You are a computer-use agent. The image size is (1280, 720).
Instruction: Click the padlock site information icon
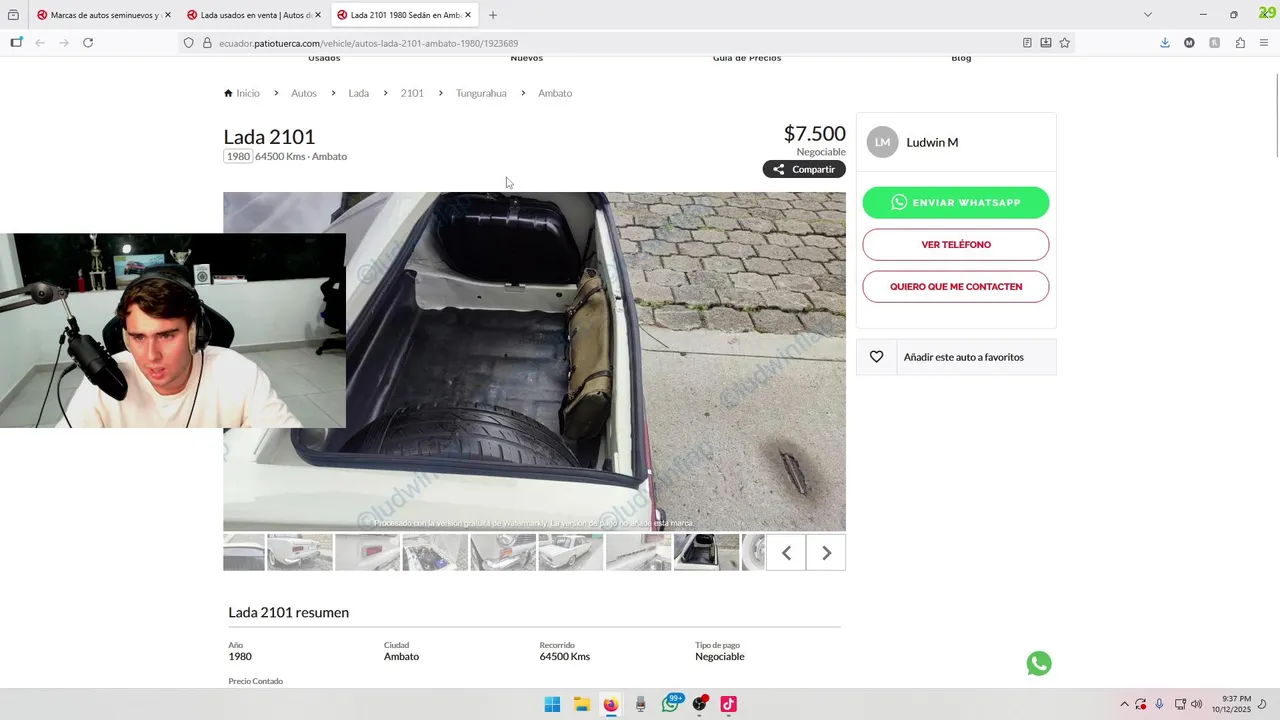207,43
